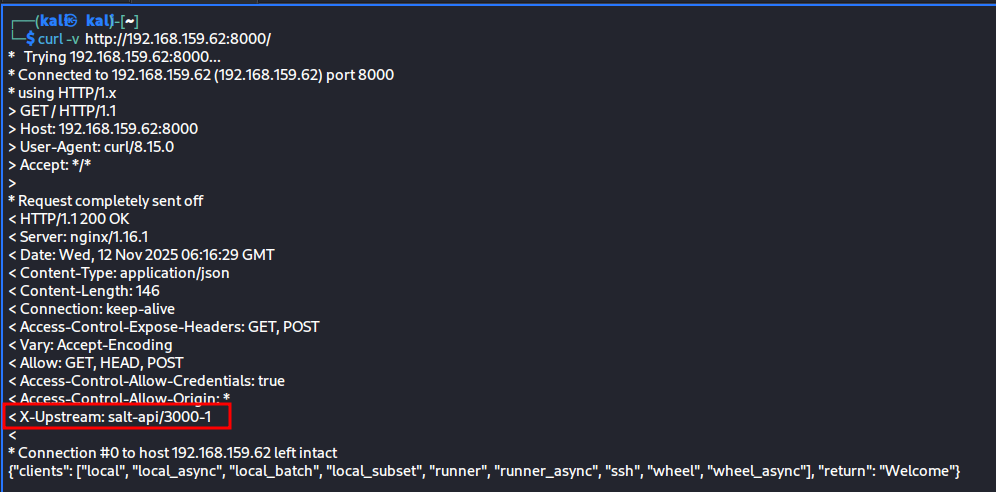Click the highlighted X-Upstream salt-api header
996x492 pixels.
point(115,416)
